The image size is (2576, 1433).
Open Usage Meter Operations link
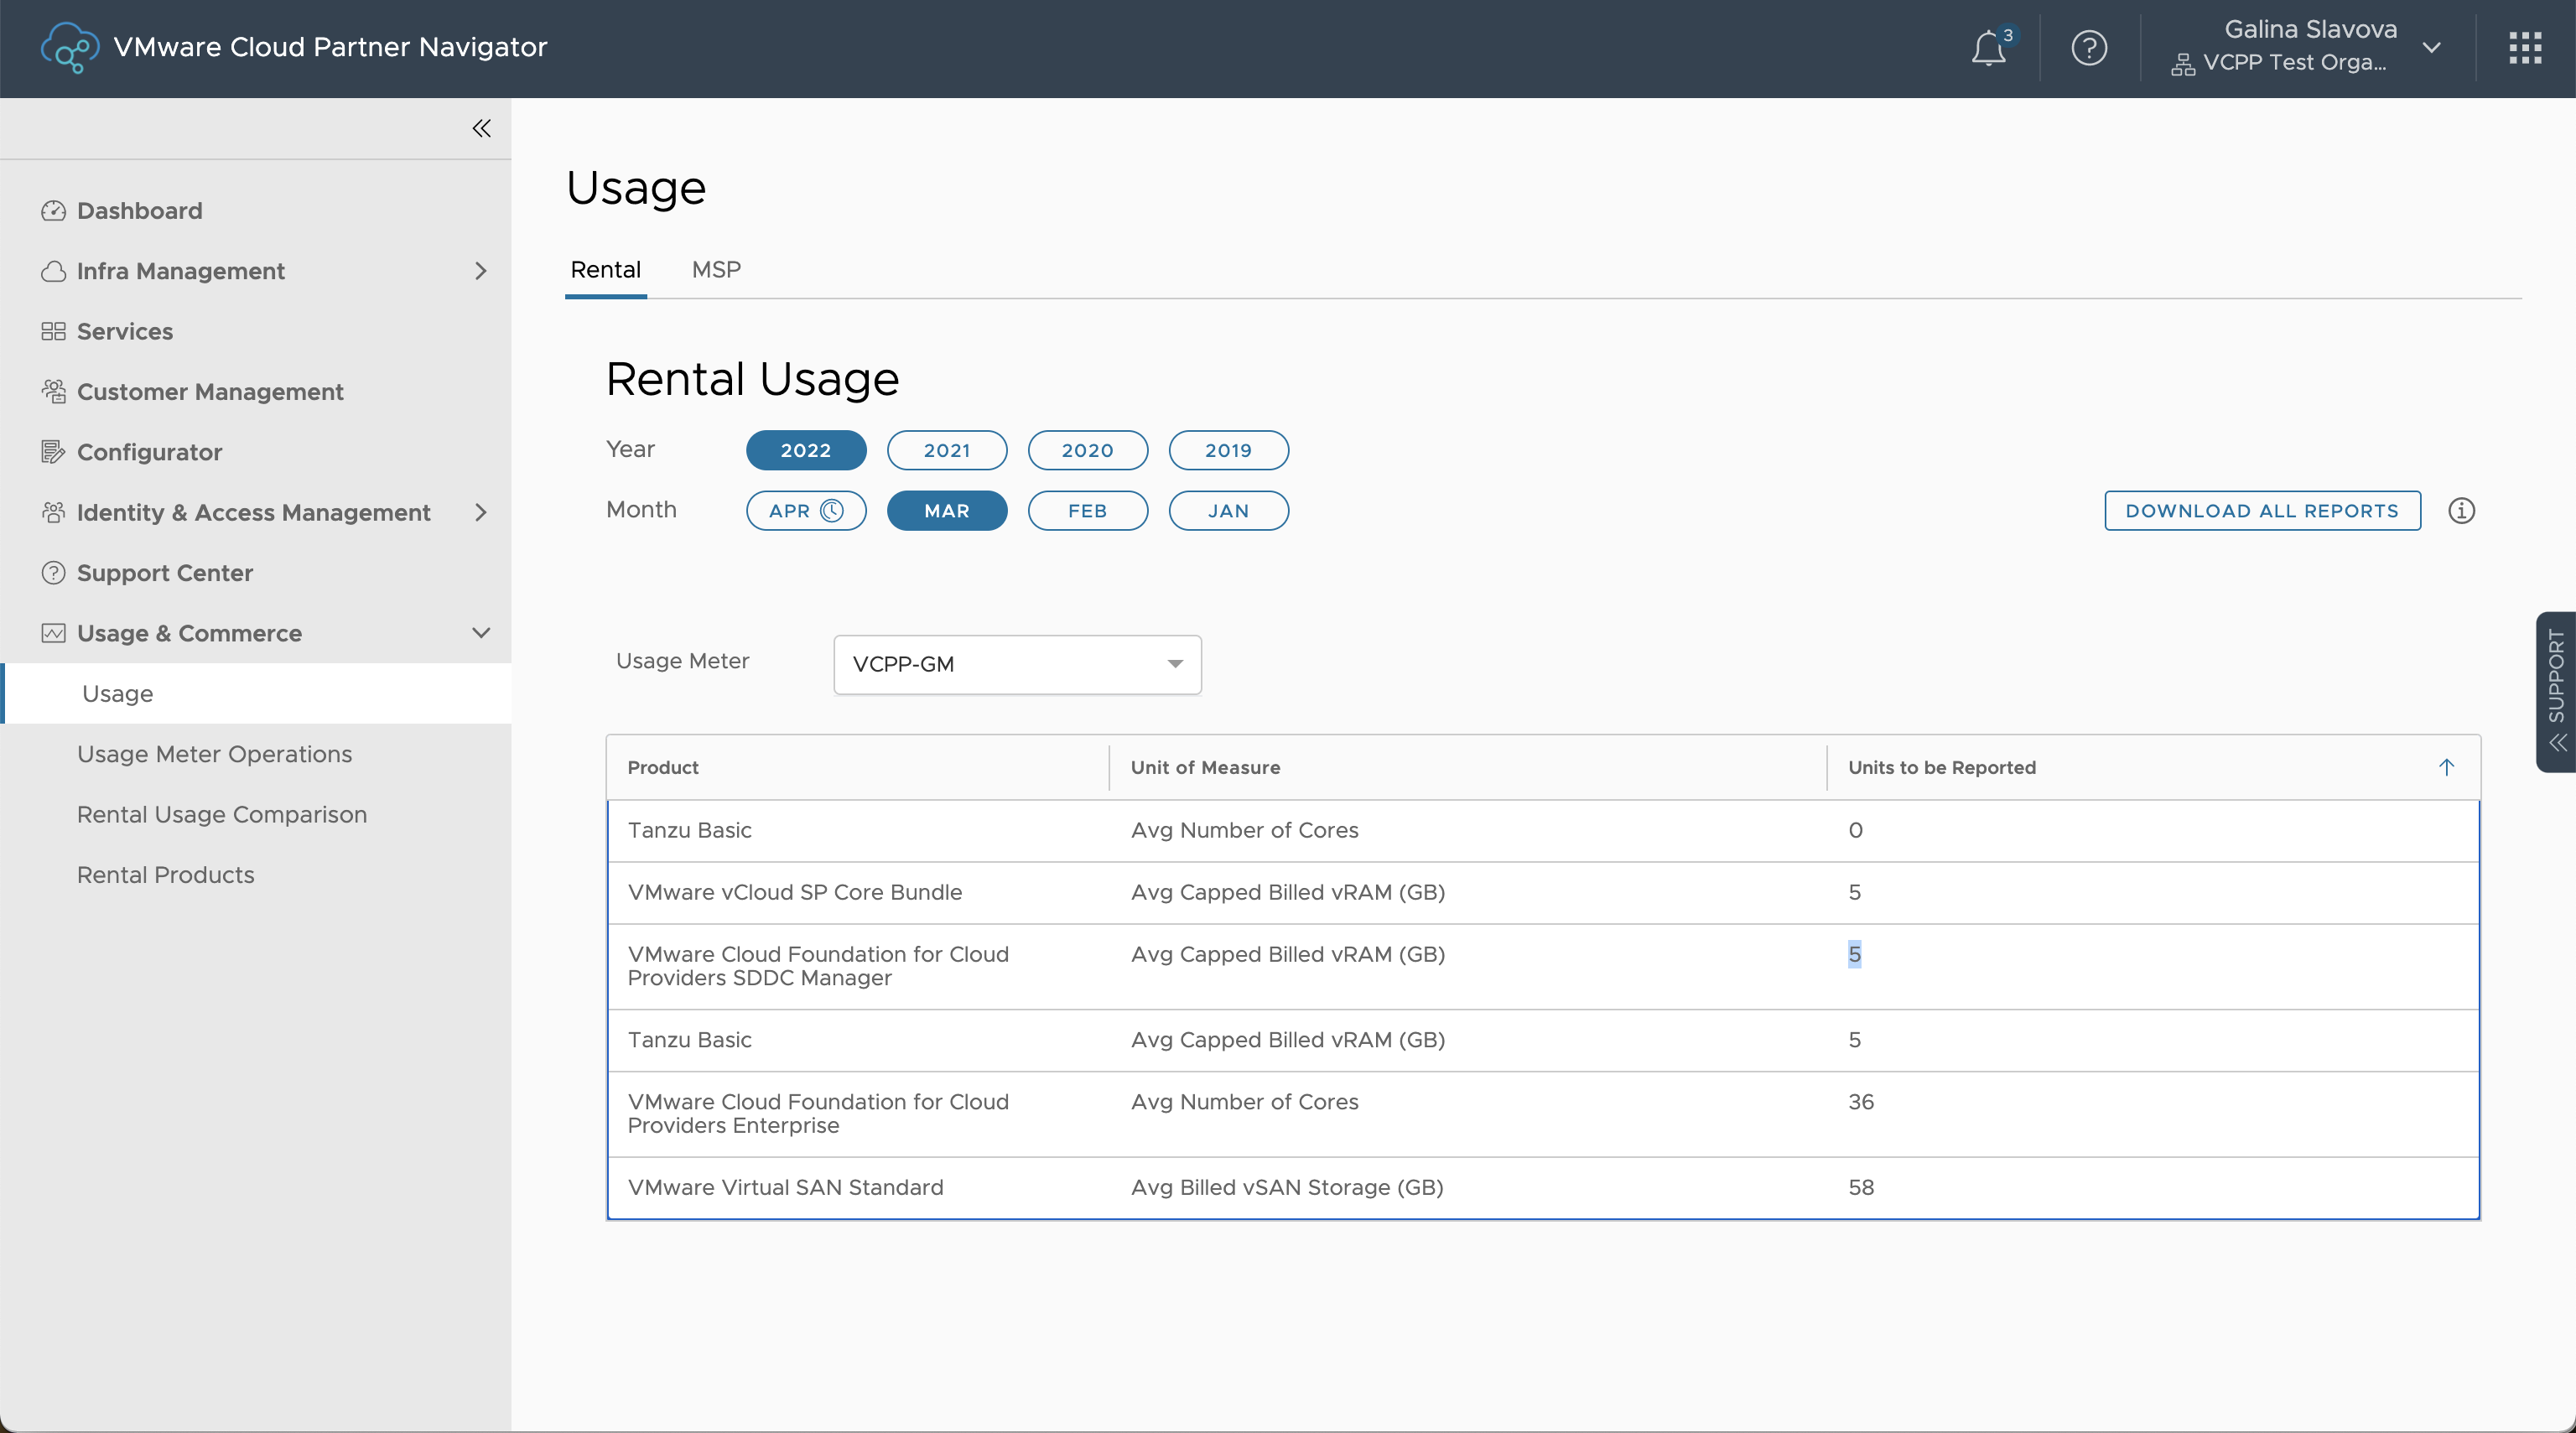[x=214, y=754]
